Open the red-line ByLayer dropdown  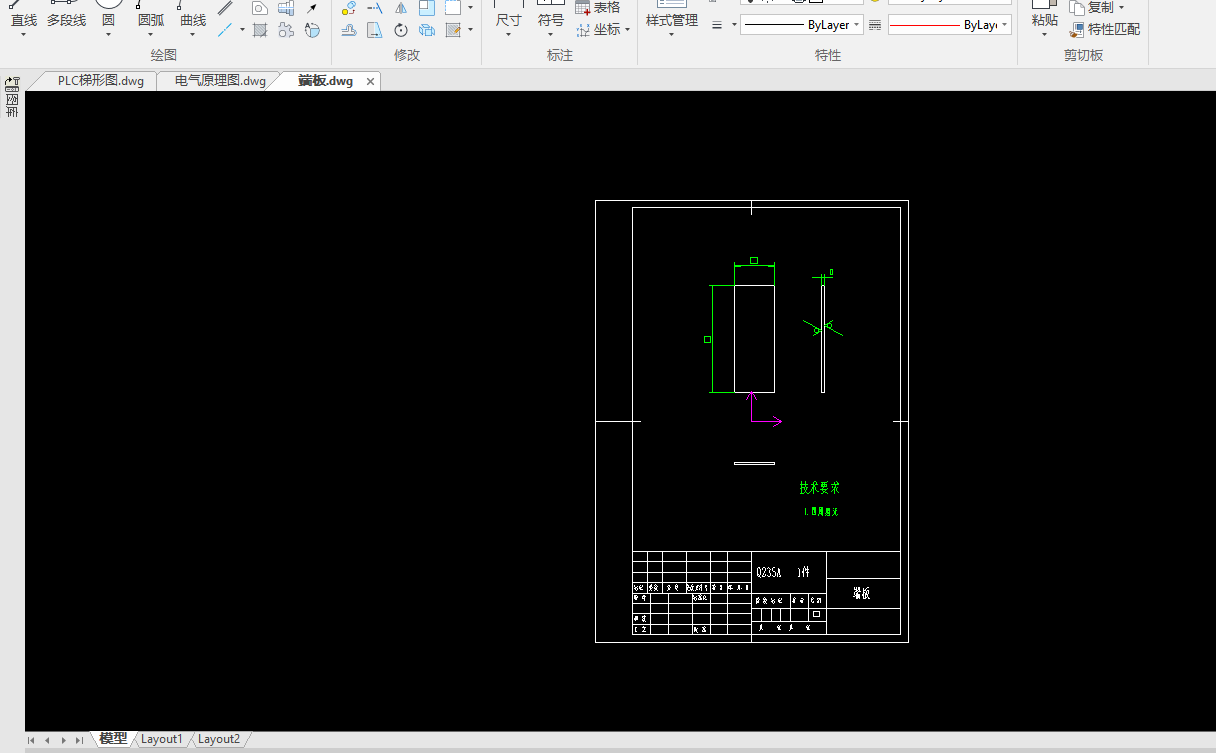pos(949,25)
